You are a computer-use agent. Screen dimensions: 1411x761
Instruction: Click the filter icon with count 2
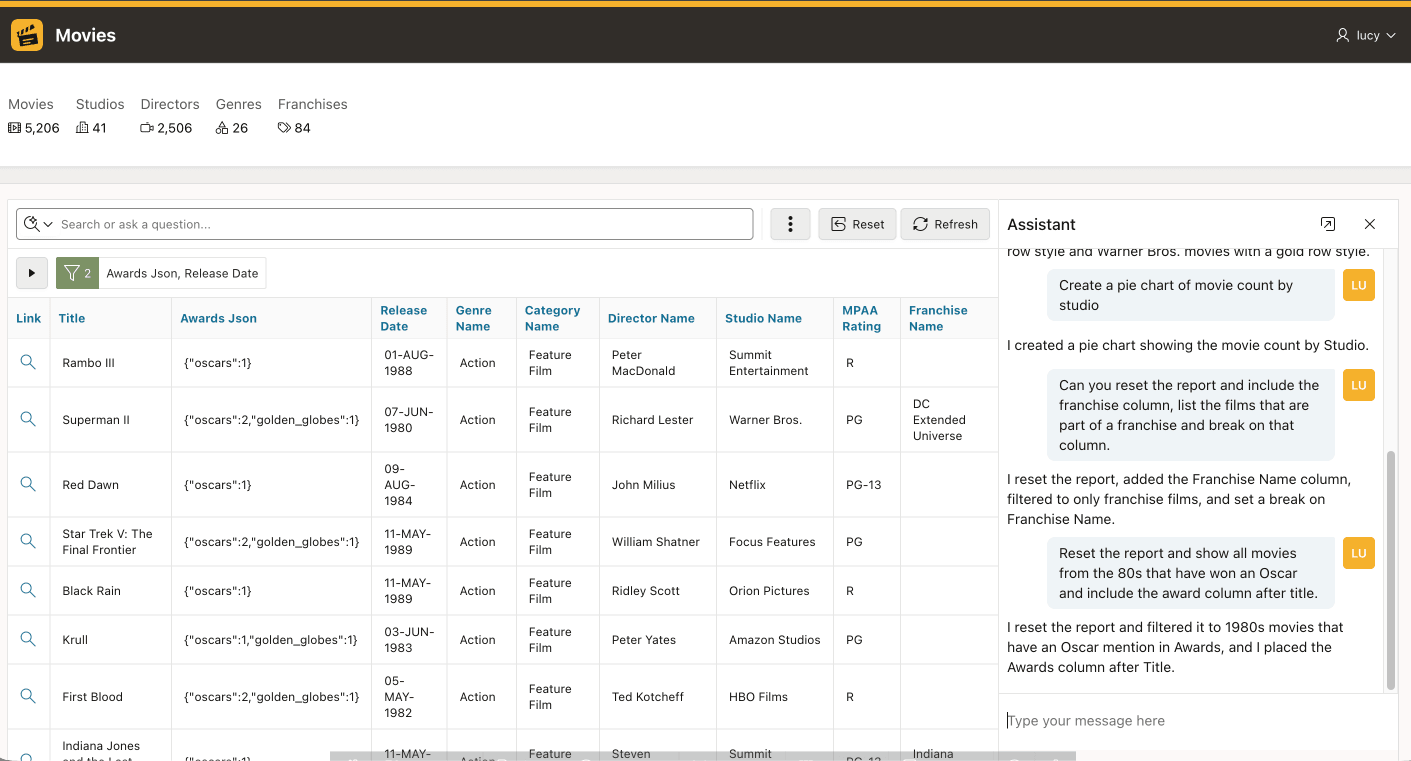pos(77,273)
